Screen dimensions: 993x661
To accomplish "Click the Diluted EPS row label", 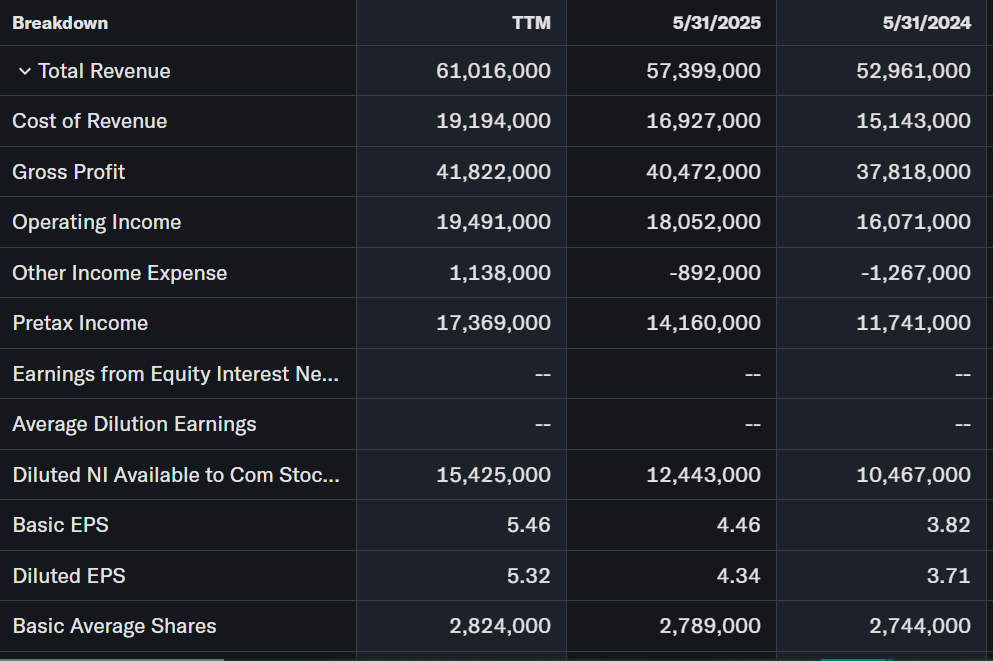I will tap(69, 576).
